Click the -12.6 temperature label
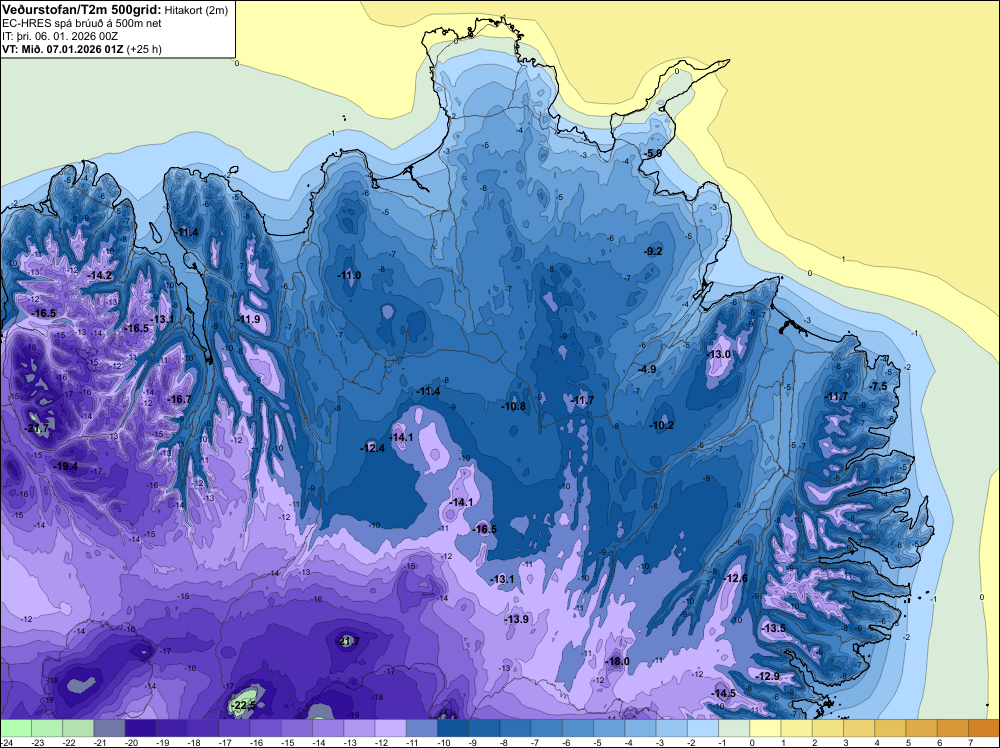The width and height of the screenshot is (1000, 748). [x=737, y=578]
